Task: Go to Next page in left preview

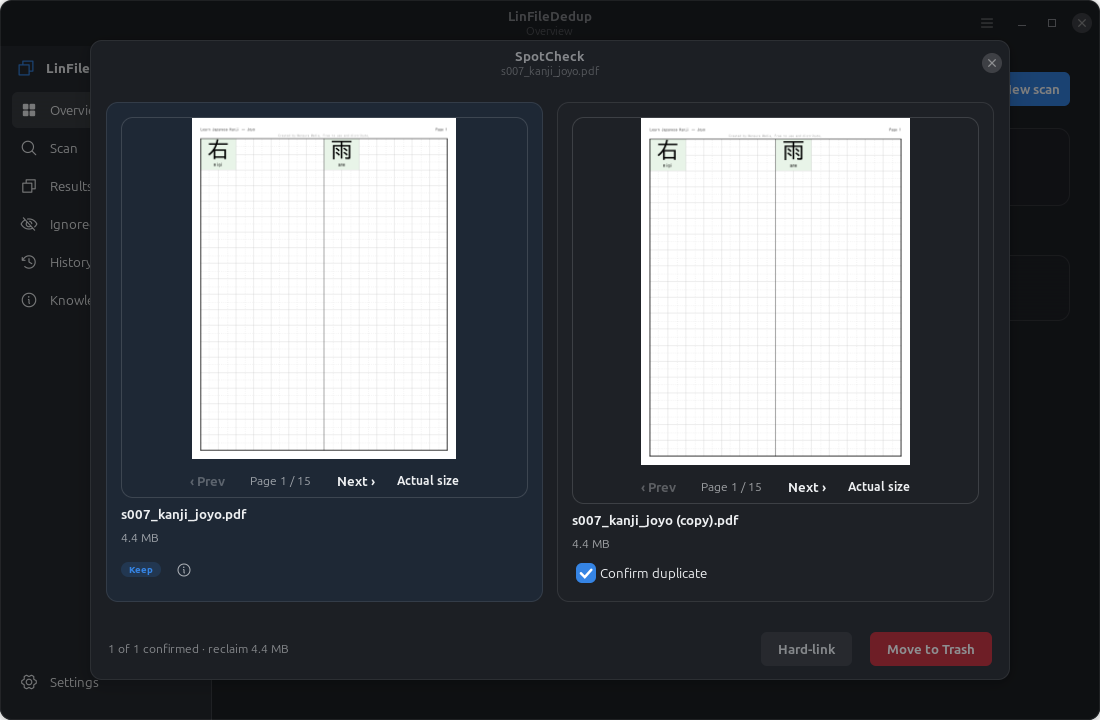Action: click(356, 481)
